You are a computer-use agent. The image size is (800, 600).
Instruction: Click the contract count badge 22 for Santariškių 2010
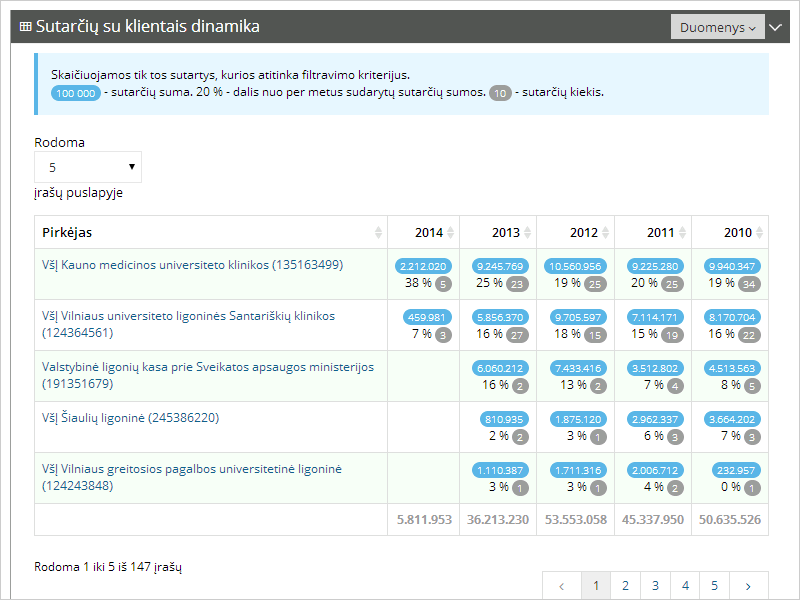[x=749, y=335]
